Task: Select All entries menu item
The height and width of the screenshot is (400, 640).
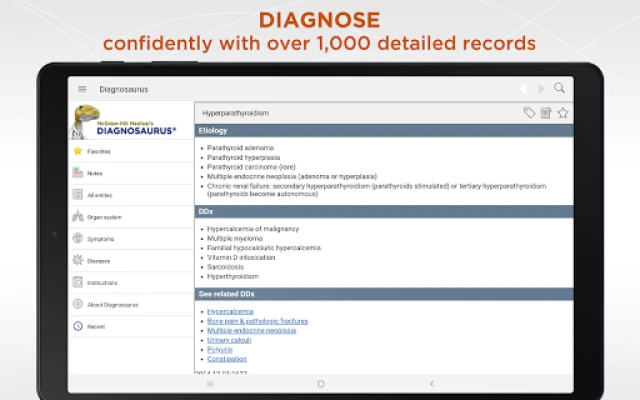Action: point(131,195)
